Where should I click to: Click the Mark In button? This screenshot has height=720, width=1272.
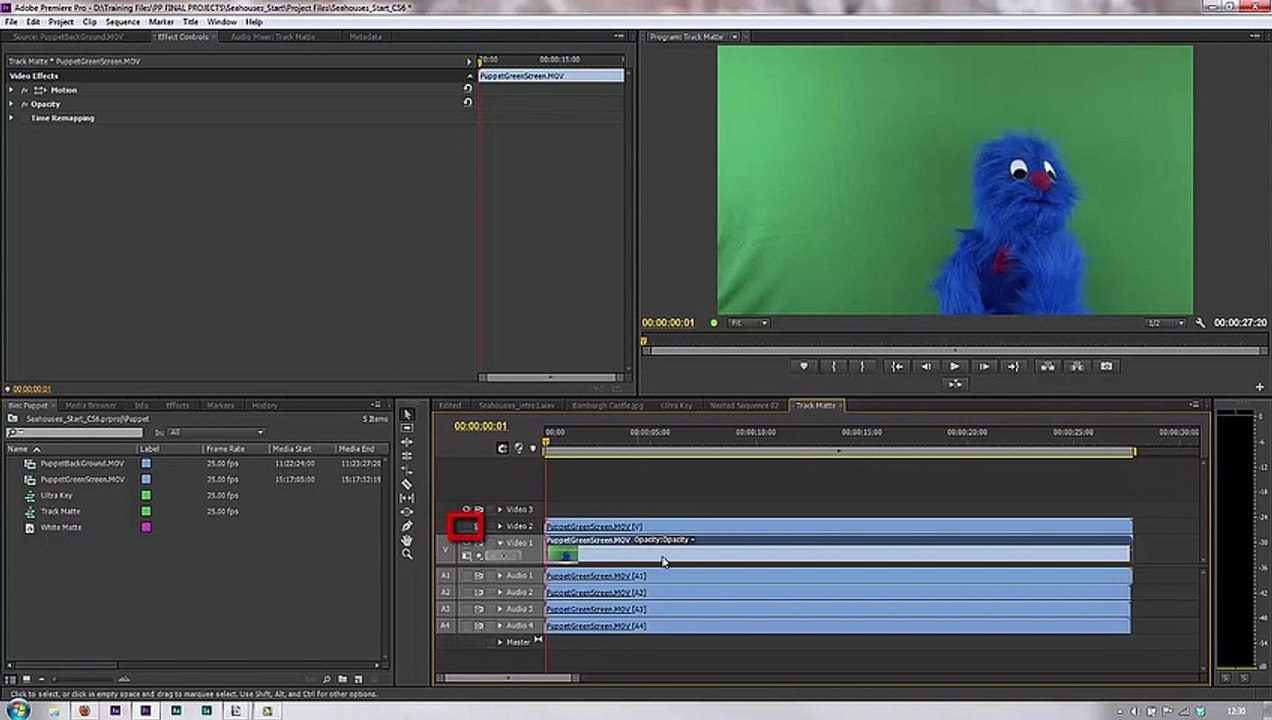point(833,366)
